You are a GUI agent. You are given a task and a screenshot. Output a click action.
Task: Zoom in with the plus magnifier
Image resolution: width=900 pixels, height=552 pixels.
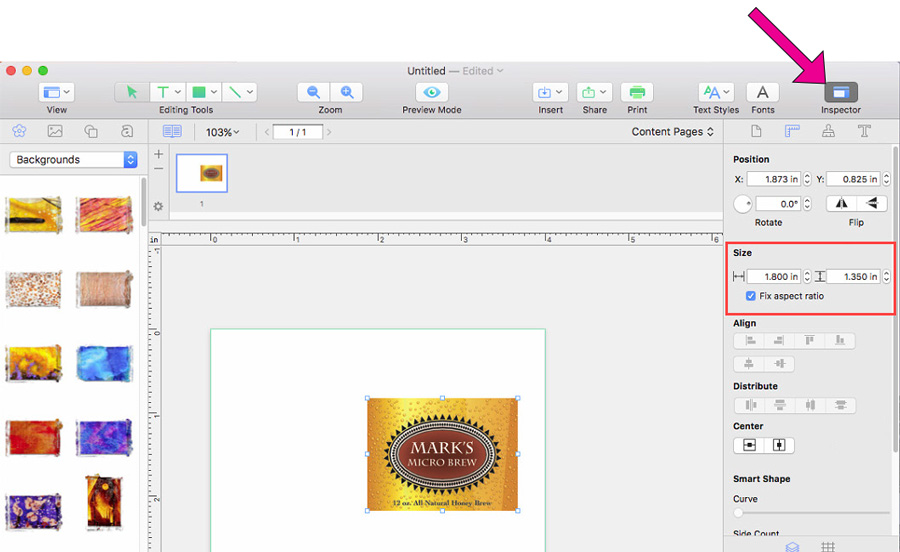347,92
